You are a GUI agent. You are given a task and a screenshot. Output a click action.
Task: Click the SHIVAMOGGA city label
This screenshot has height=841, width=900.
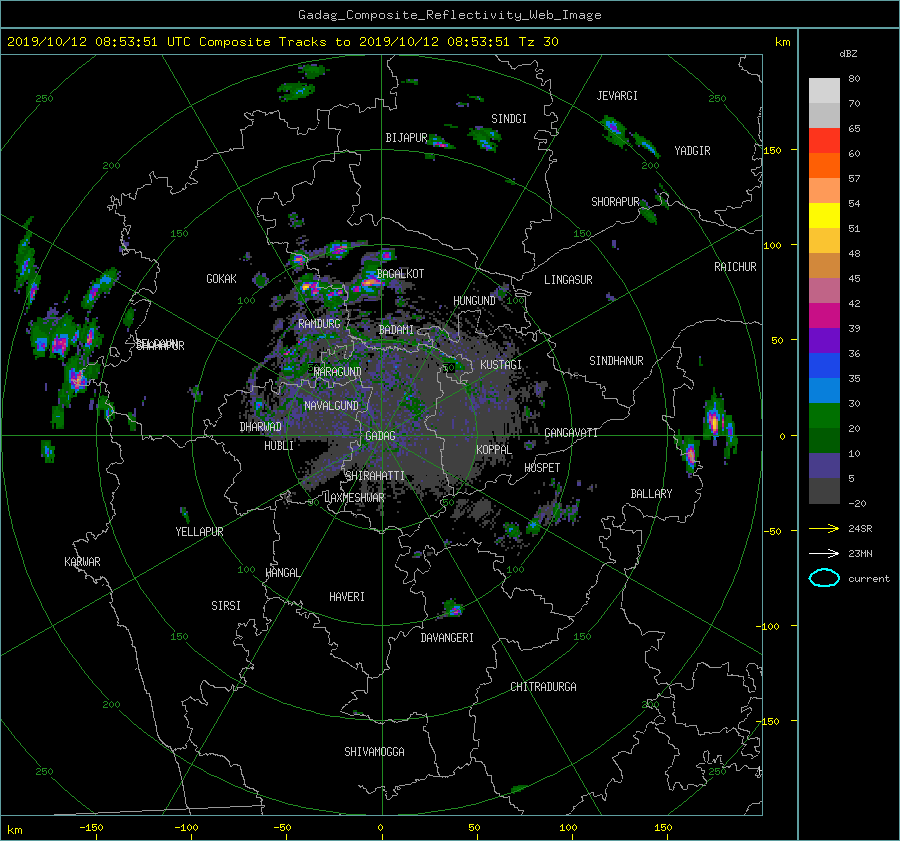pos(374,751)
